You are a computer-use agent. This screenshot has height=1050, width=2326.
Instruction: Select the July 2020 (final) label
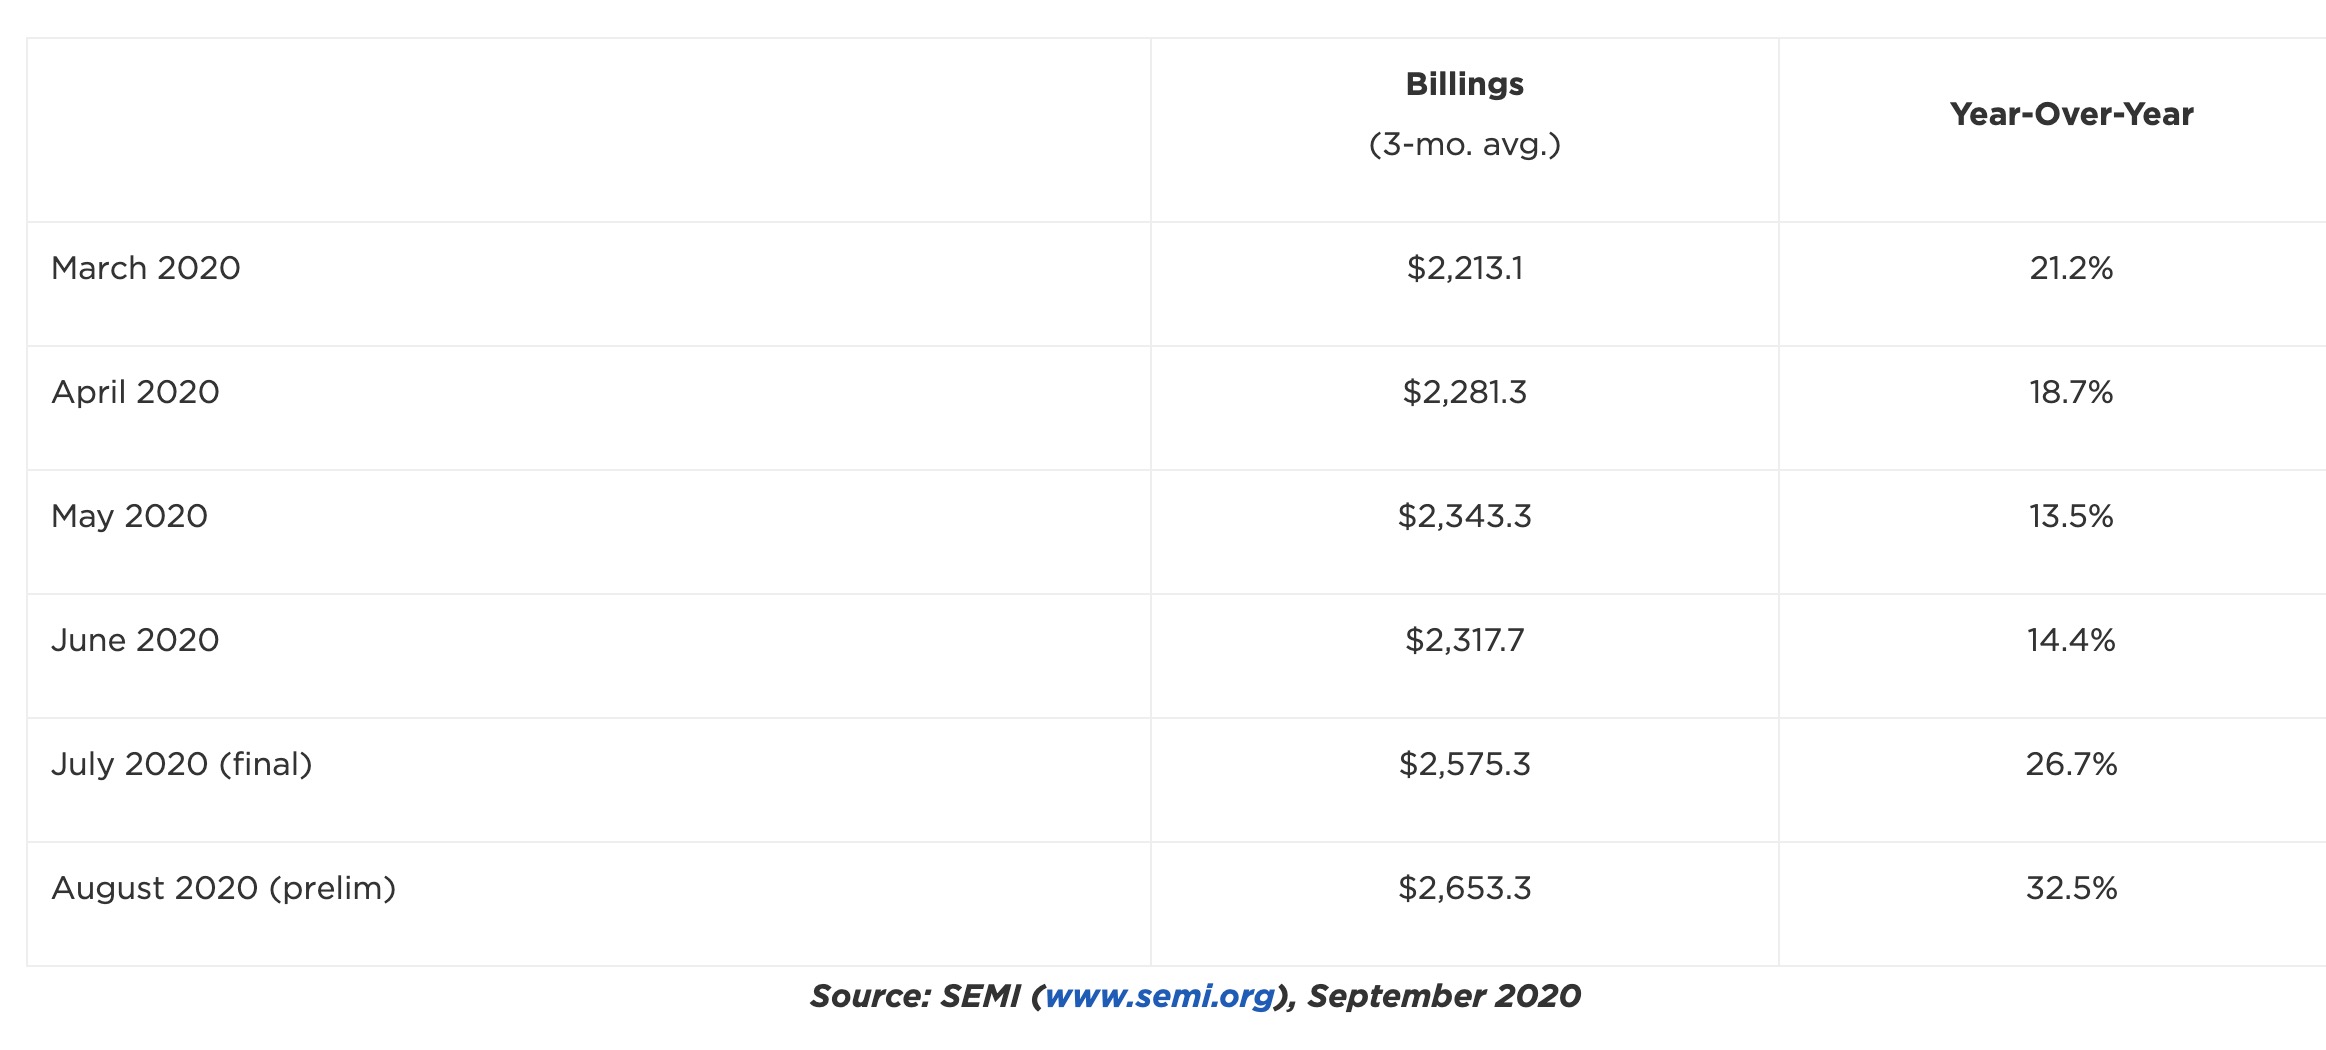click(x=182, y=764)
